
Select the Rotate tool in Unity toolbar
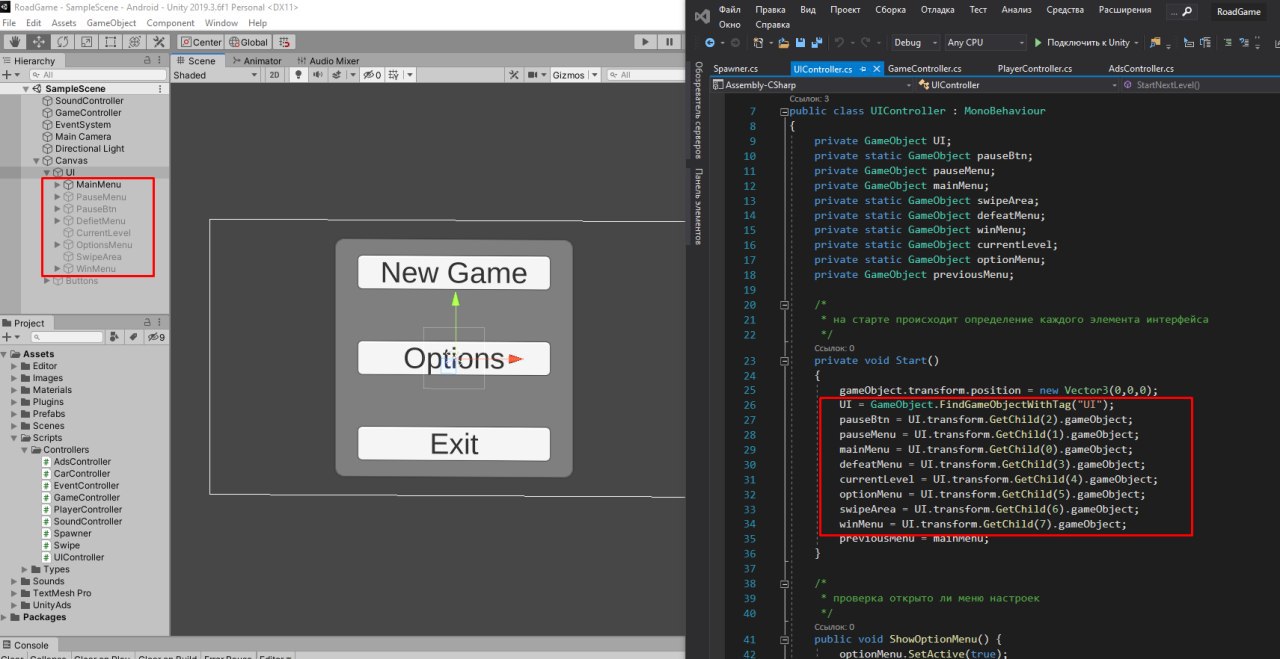[63, 42]
